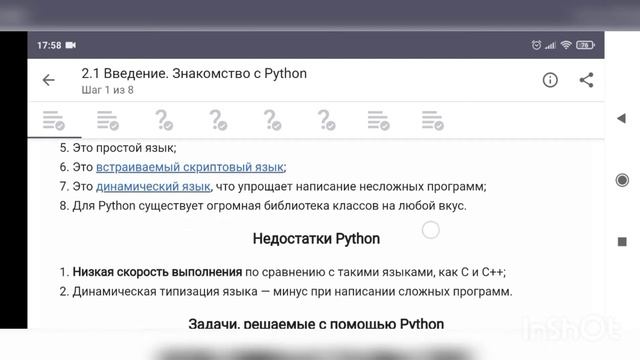Tap the Wi-Fi status icon
This screenshot has height=360, width=640.
pyautogui.click(x=566, y=45)
